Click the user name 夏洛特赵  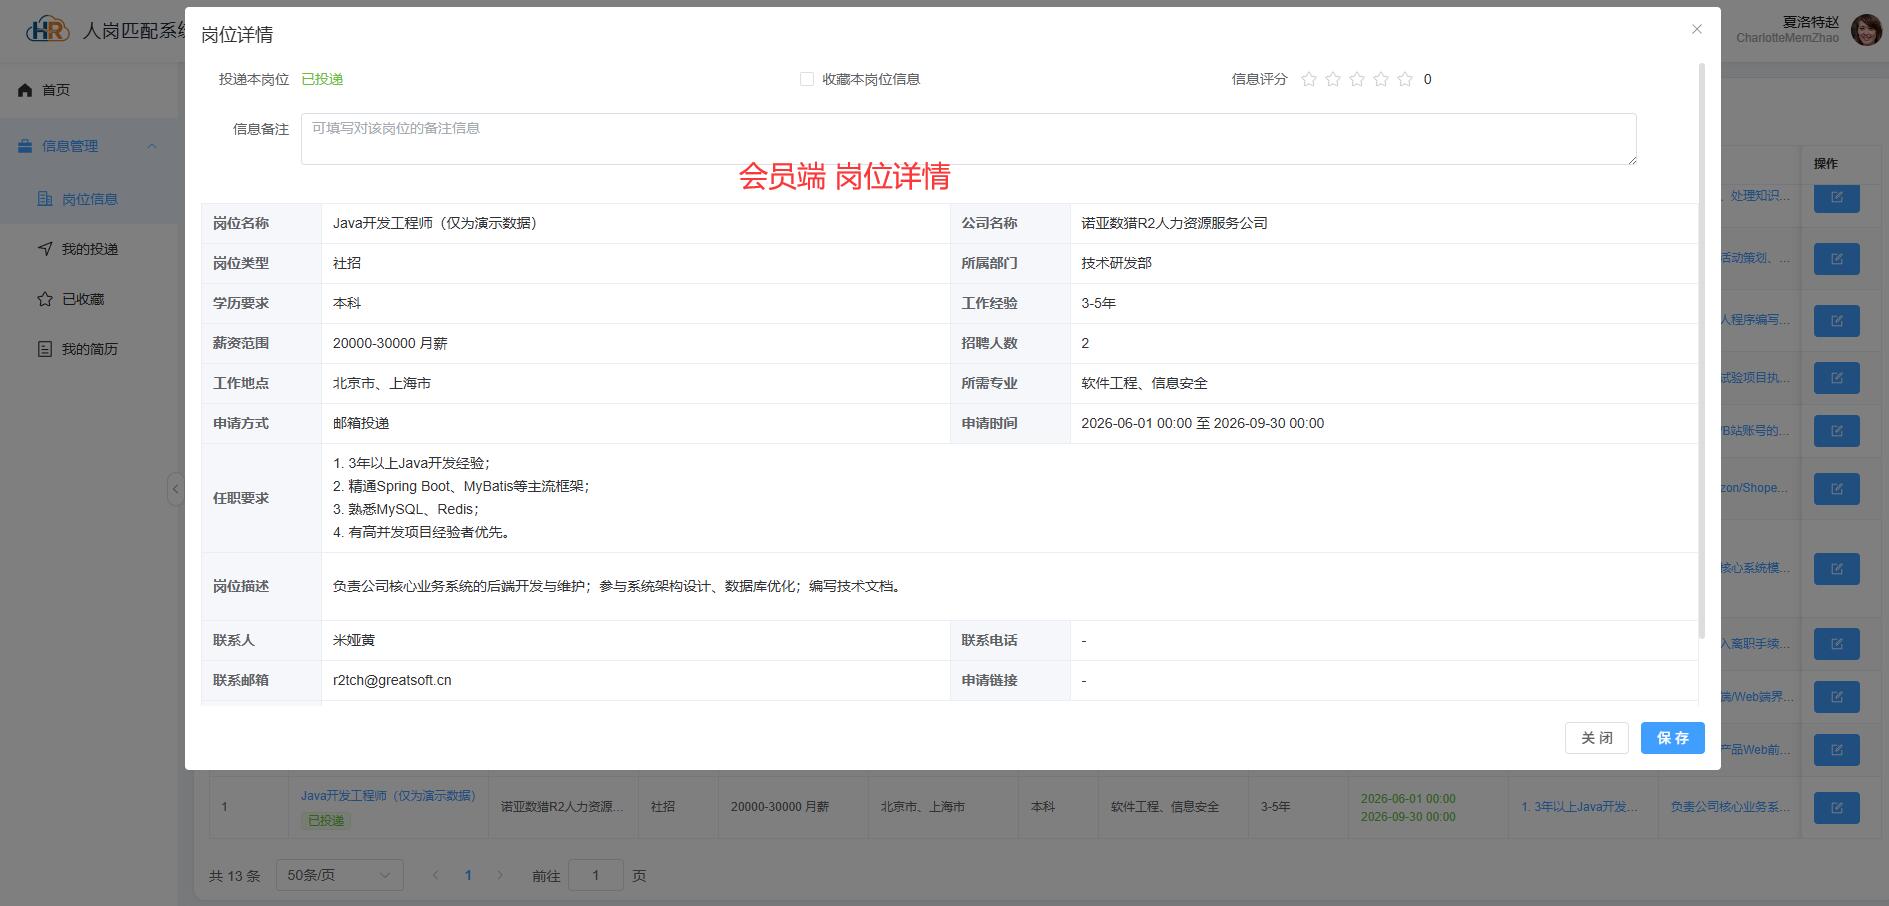pos(1811,22)
